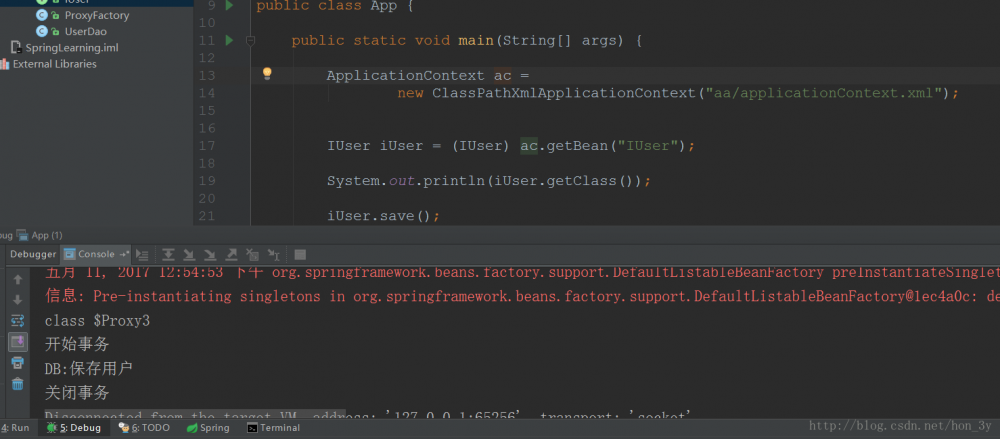The width and height of the screenshot is (1000, 439).
Task: Click the Print console output icon
Action: (18, 362)
